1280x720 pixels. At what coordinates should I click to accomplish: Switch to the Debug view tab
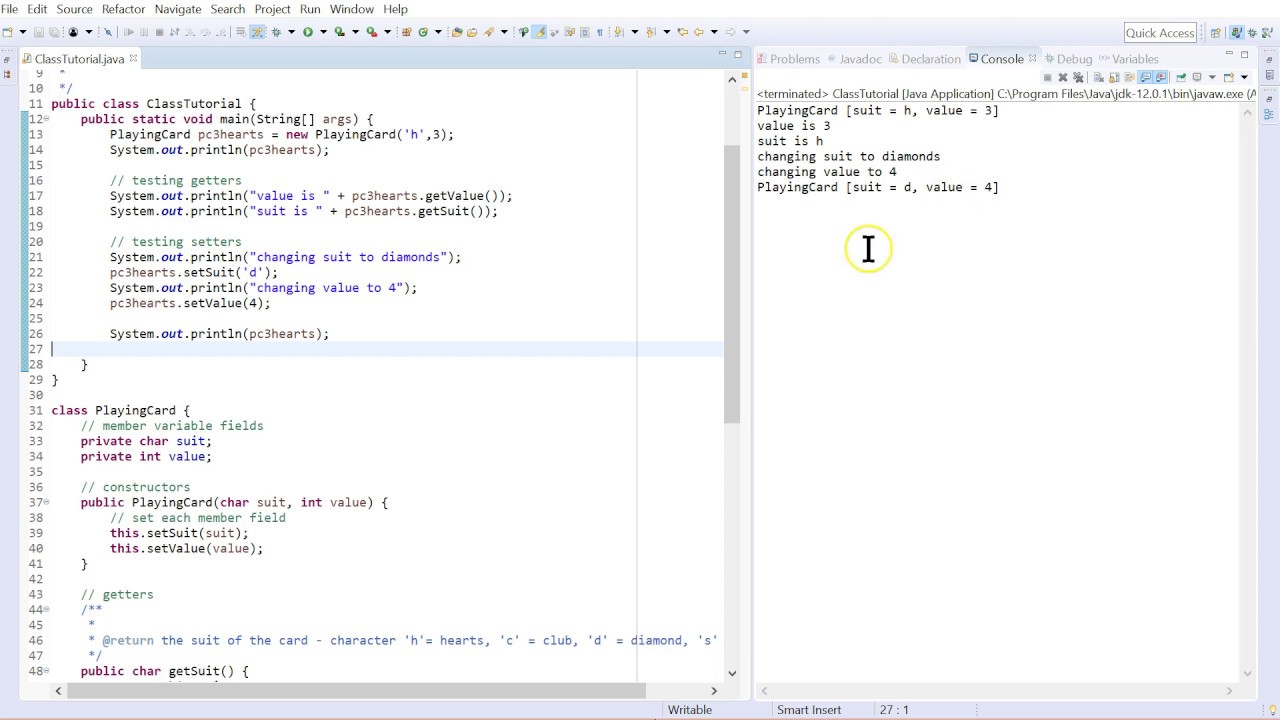point(1068,59)
